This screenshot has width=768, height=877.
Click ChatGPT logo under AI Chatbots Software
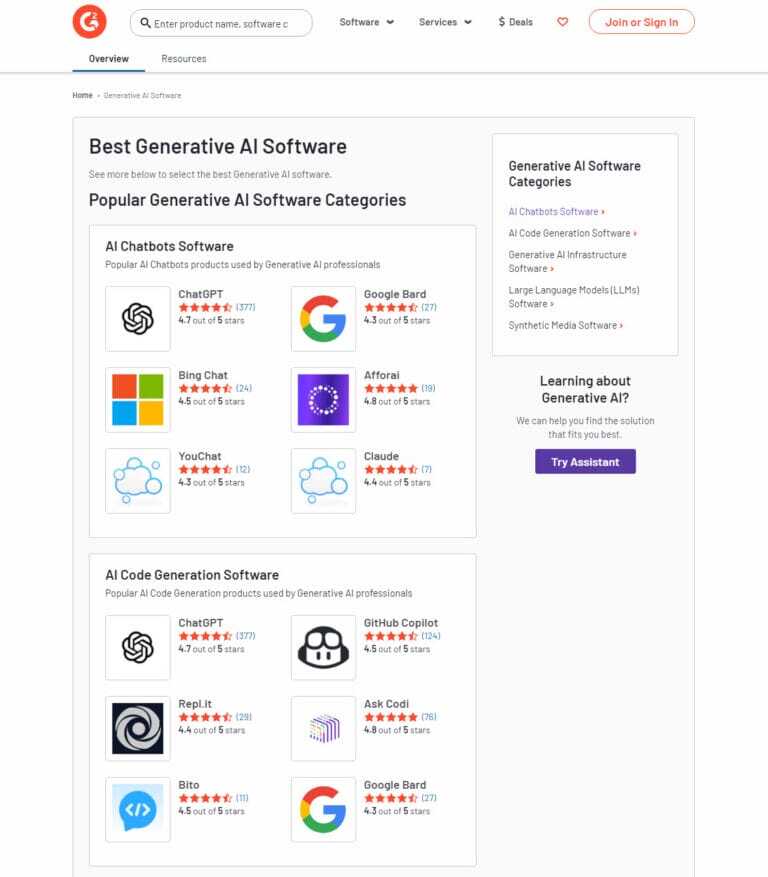tap(137, 319)
